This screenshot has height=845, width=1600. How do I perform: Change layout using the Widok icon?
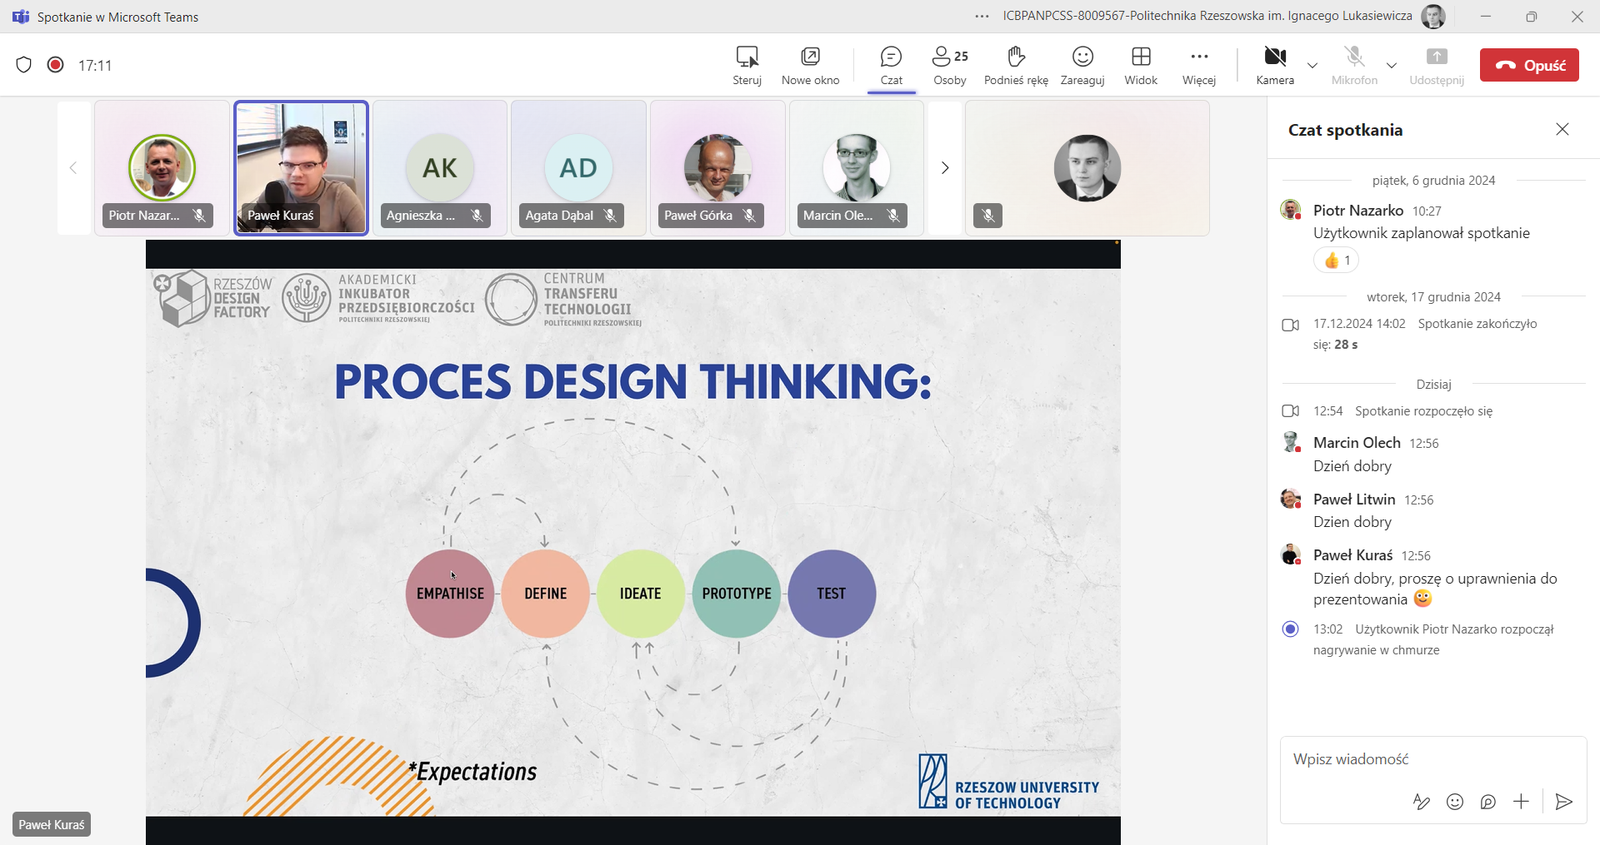[1140, 65]
